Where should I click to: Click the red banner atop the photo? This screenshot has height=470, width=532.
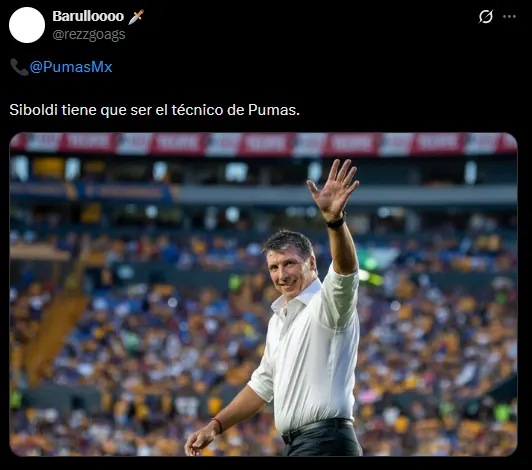[x=263, y=143]
